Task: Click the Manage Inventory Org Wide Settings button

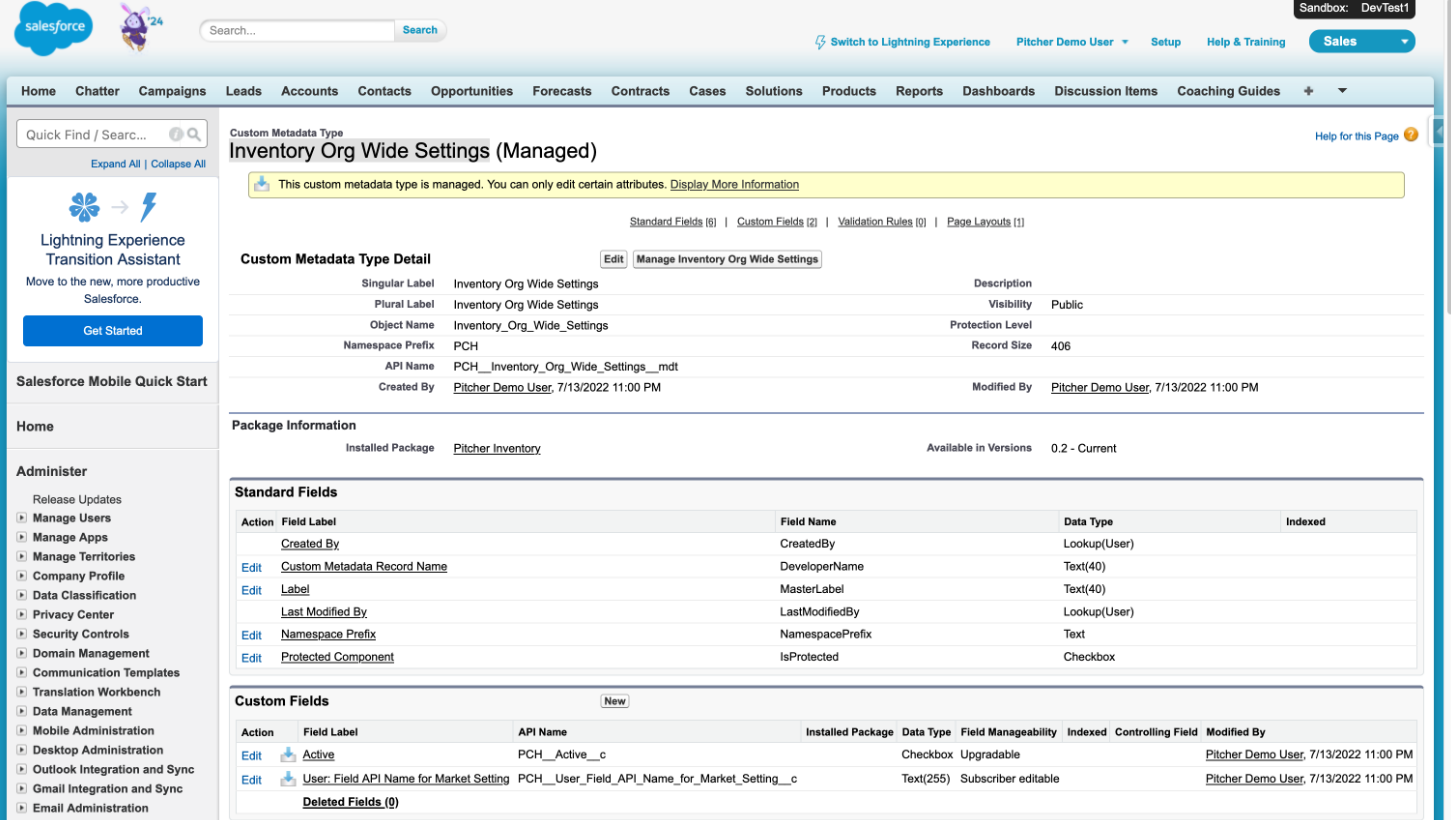Action: tap(727, 259)
